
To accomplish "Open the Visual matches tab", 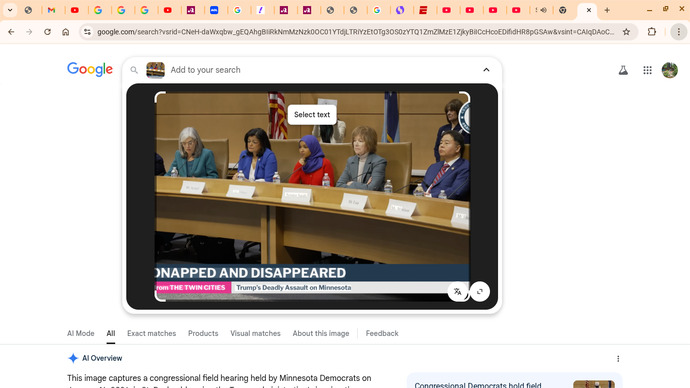I will pyautogui.click(x=255, y=333).
